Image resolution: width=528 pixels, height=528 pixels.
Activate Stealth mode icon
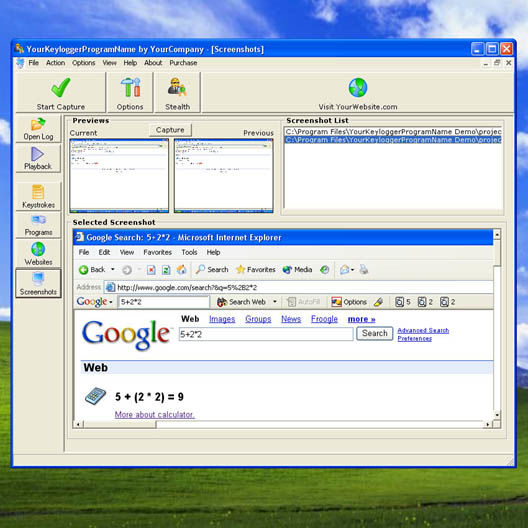click(177, 87)
